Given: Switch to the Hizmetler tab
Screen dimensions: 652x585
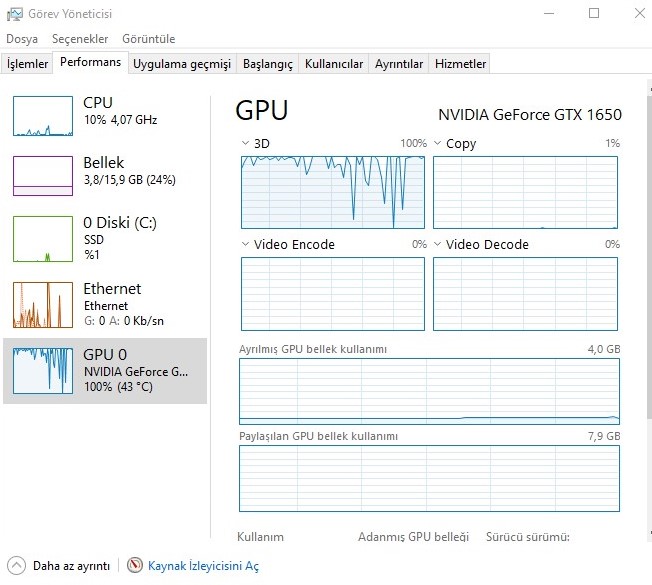Looking at the screenshot, I should (460, 64).
